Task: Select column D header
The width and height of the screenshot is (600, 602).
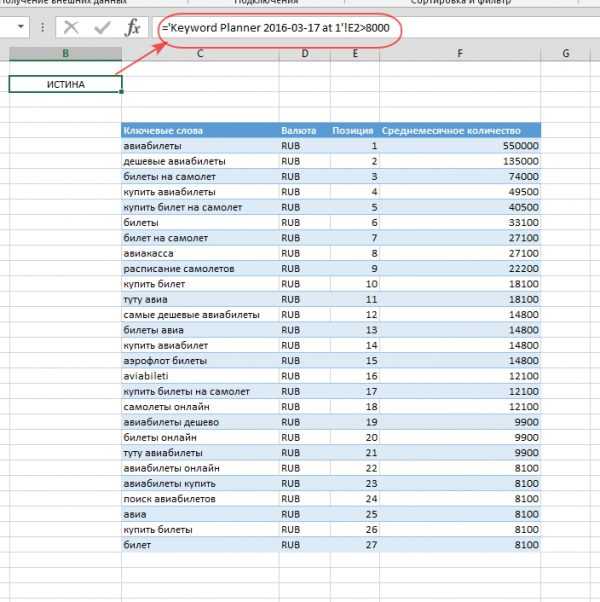Action: (304, 53)
